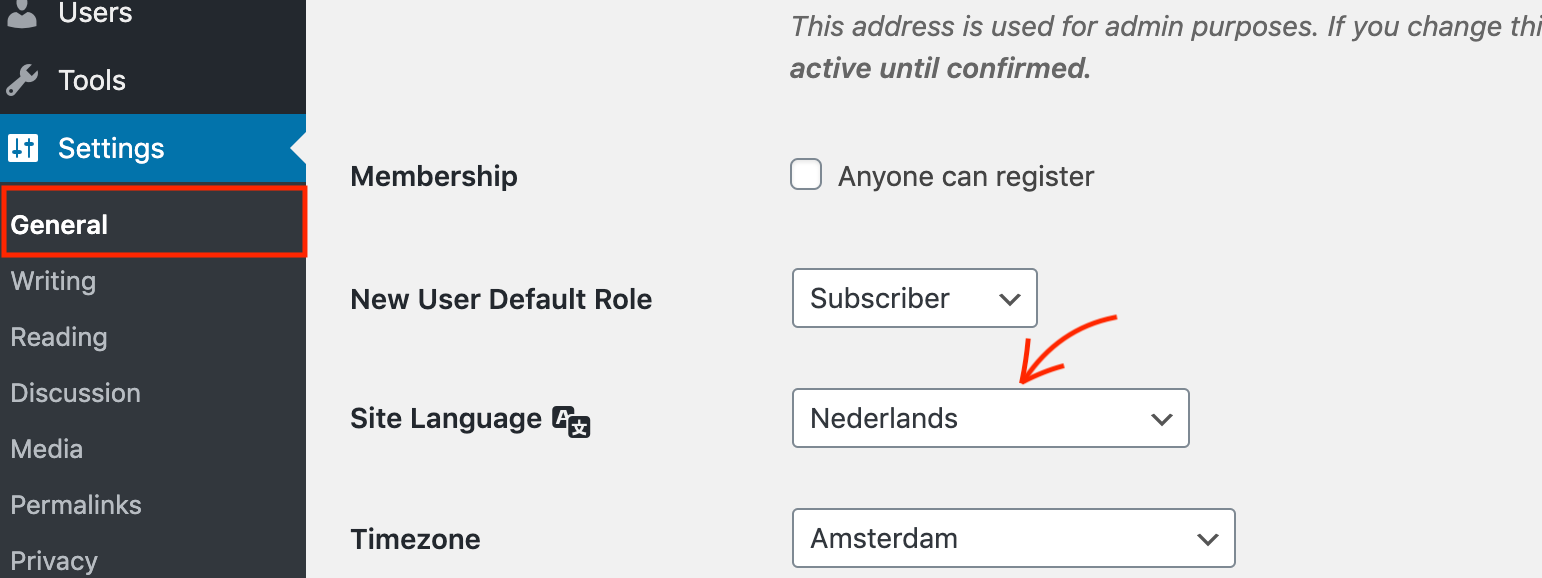Click the Site Language field label
The height and width of the screenshot is (578, 1542).
(446, 418)
